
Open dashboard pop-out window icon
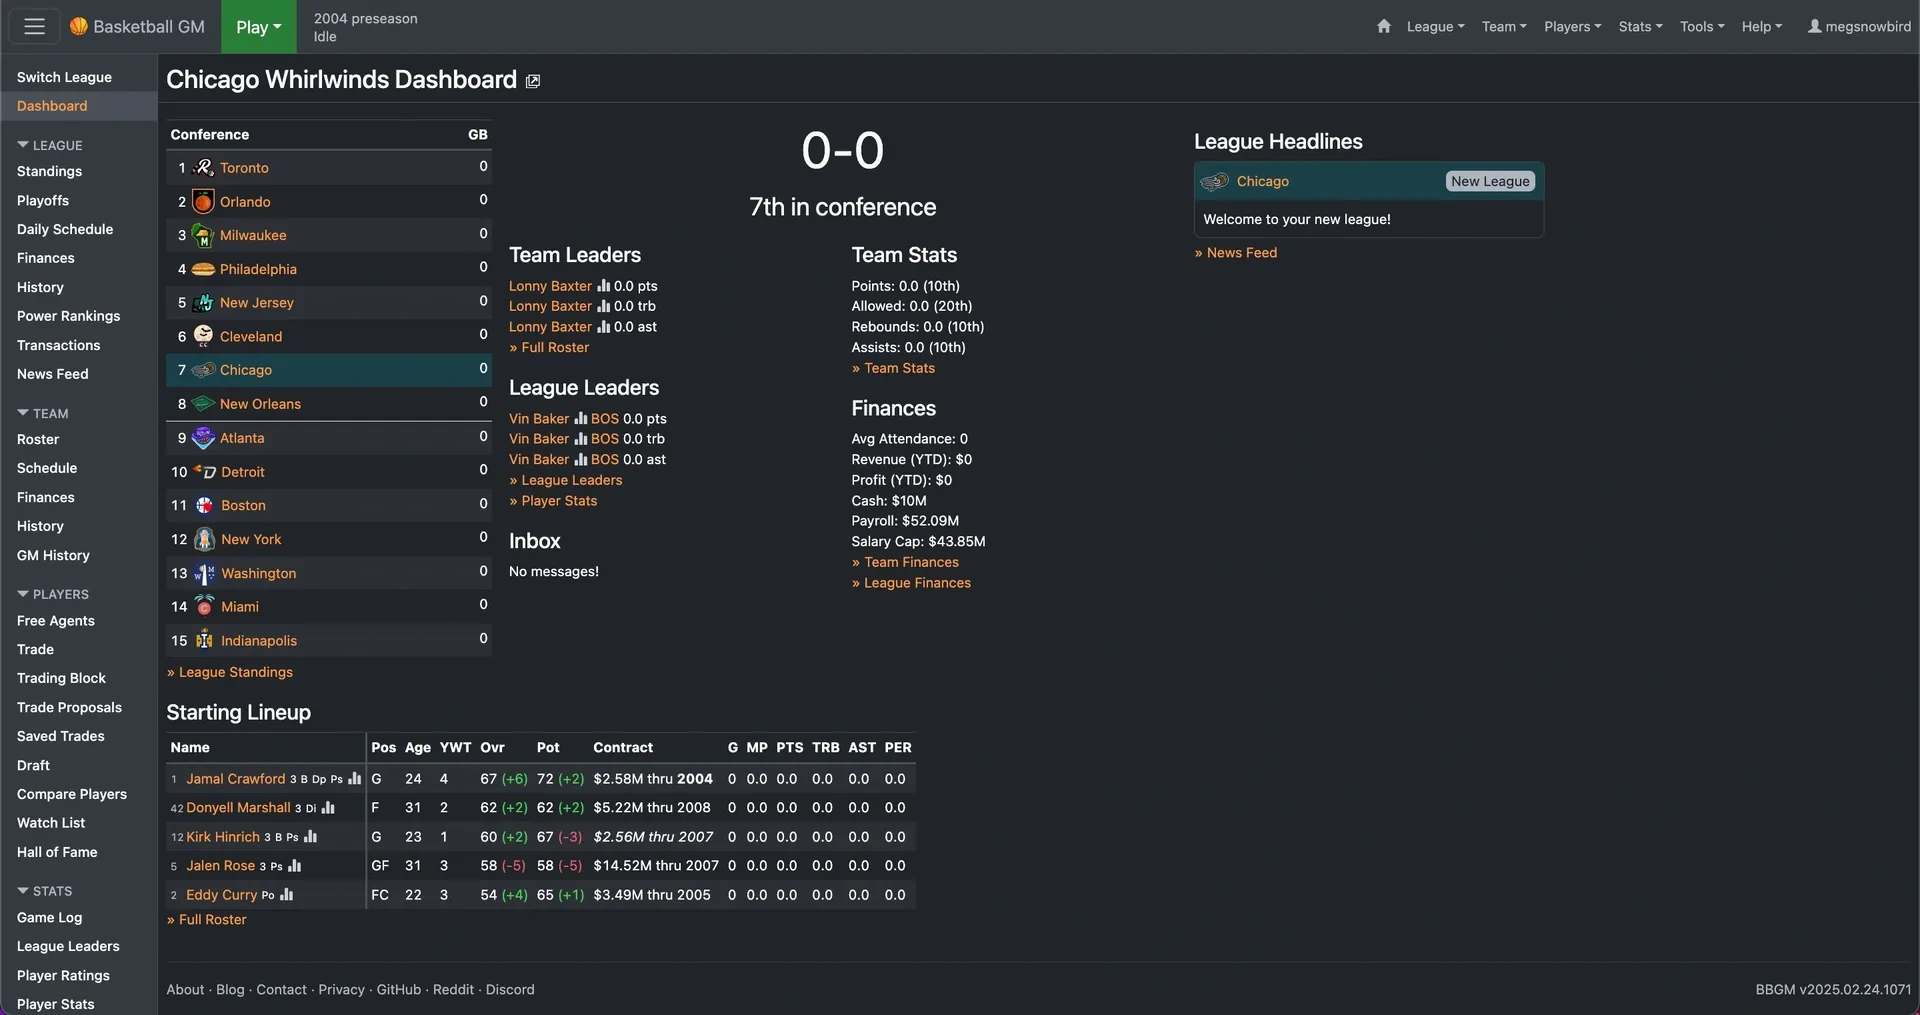point(533,82)
